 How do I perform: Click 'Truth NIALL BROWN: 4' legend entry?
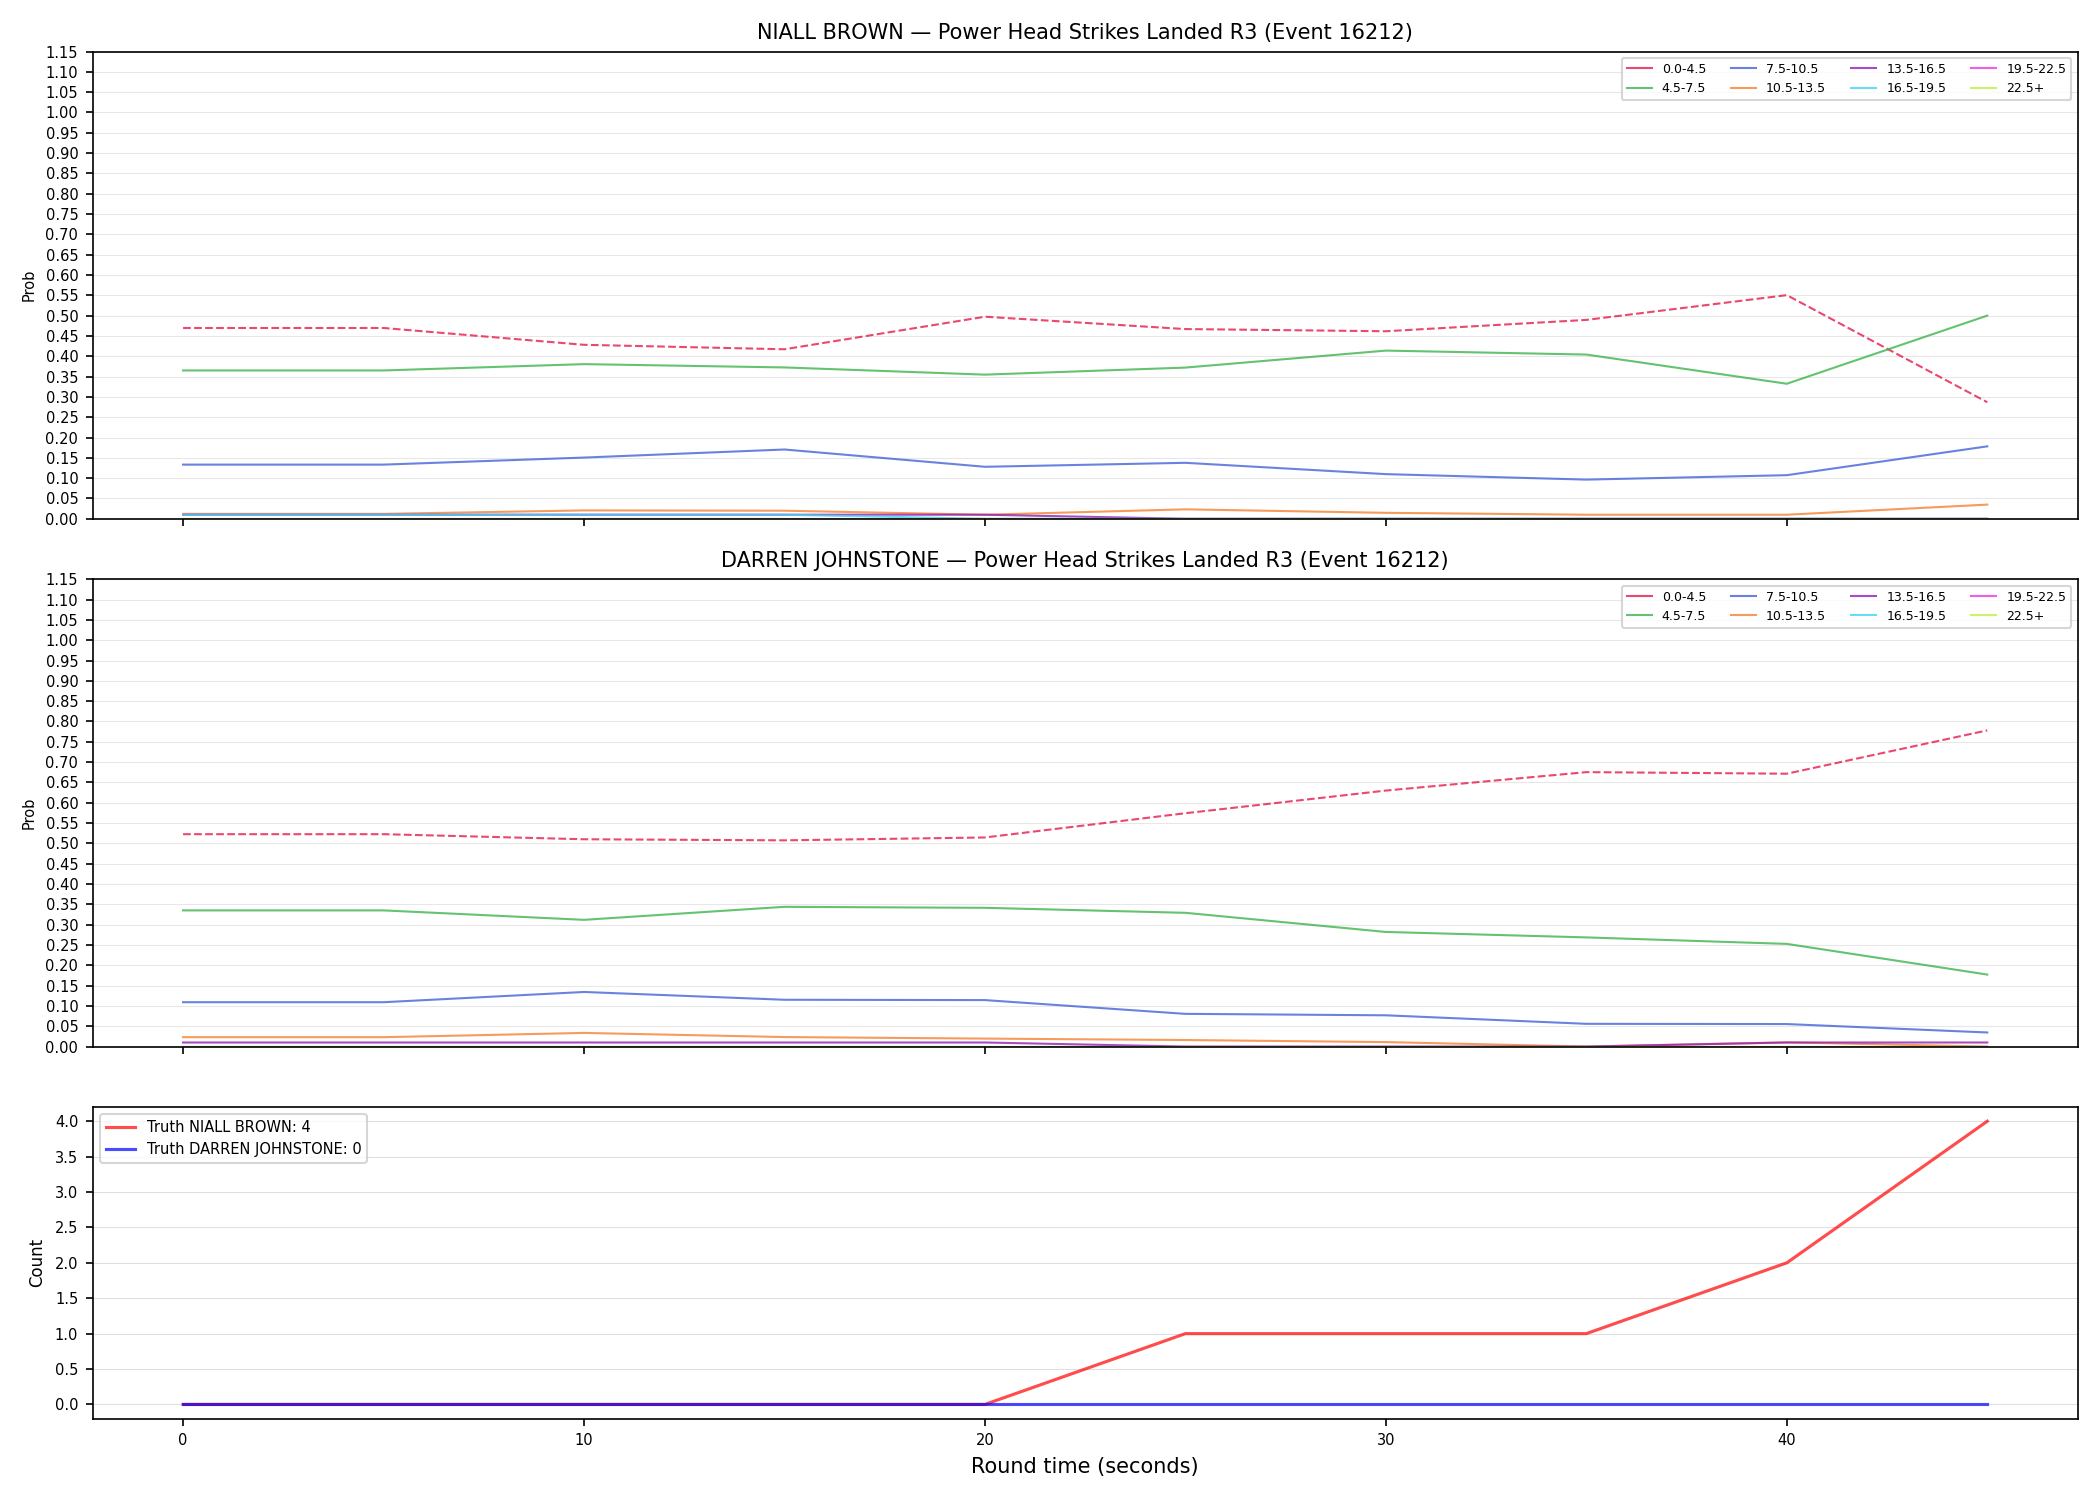208,1127
